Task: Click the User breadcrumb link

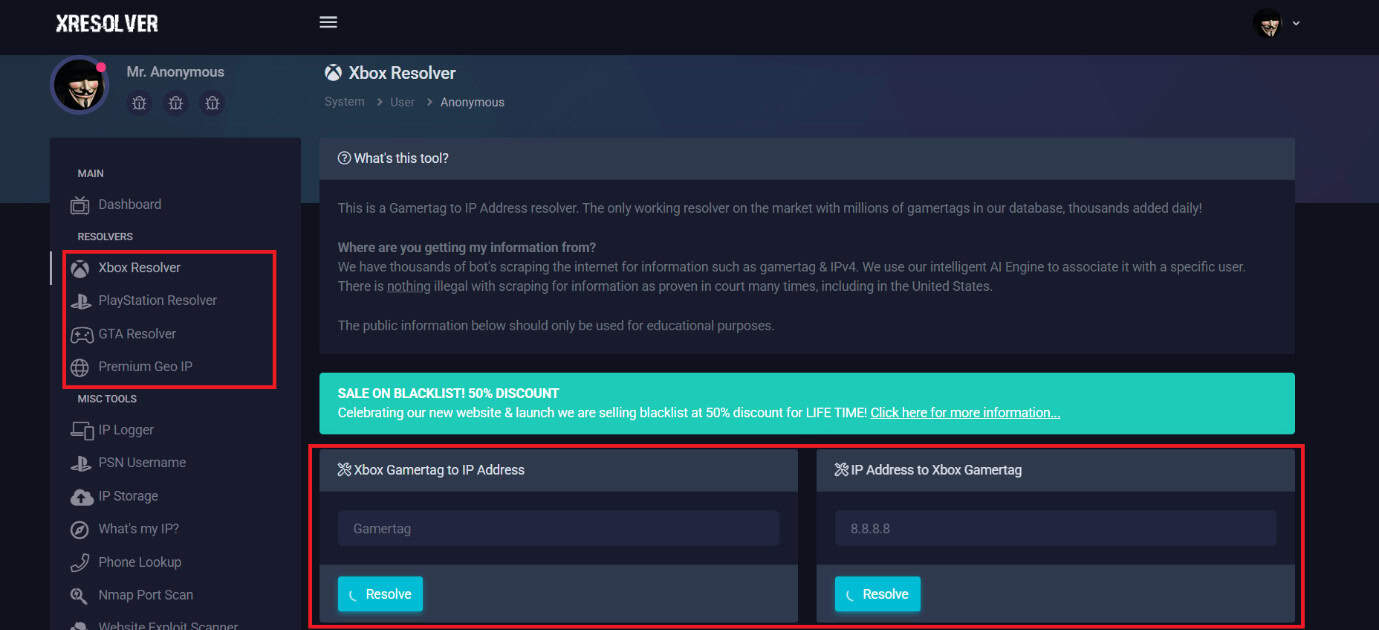Action: click(x=401, y=101)
